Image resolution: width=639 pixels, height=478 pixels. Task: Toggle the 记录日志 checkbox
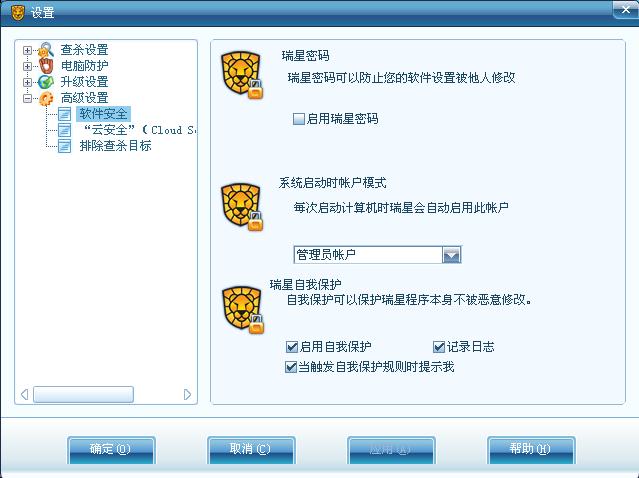(439, 347)
